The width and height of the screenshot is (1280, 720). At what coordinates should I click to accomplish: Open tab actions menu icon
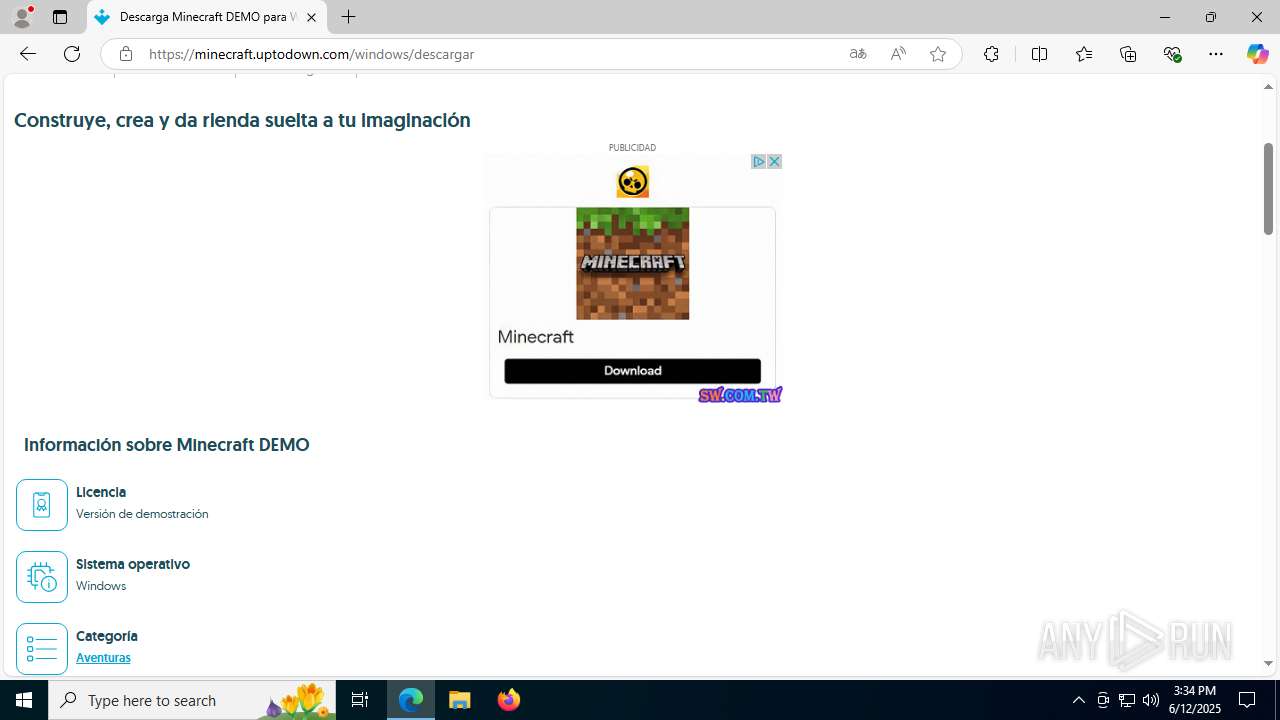pyautogui.click(x=60, y=17)
